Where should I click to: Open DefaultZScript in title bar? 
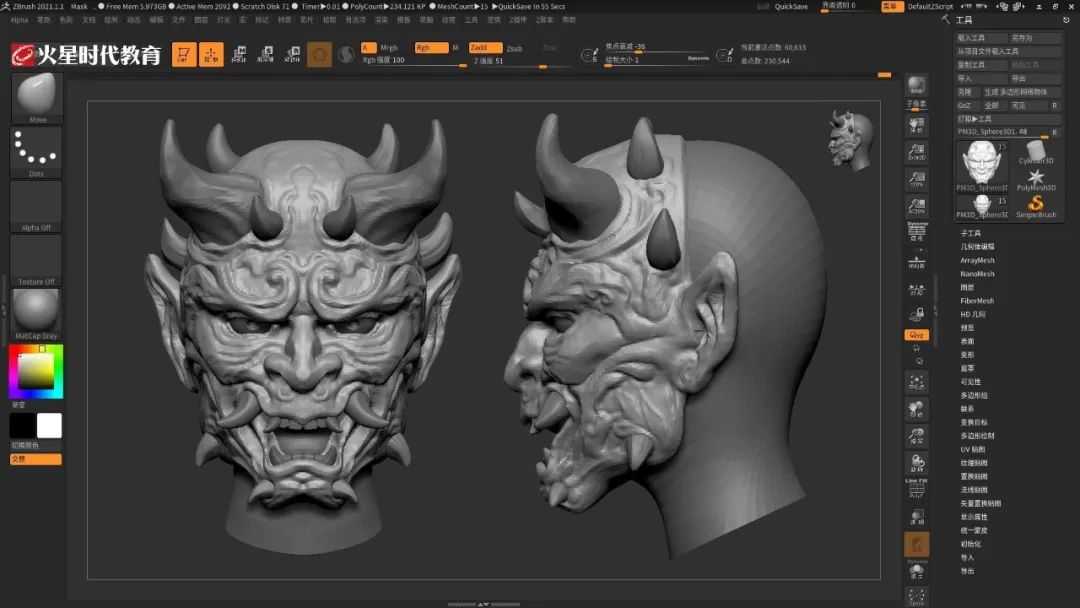point(931,6)
